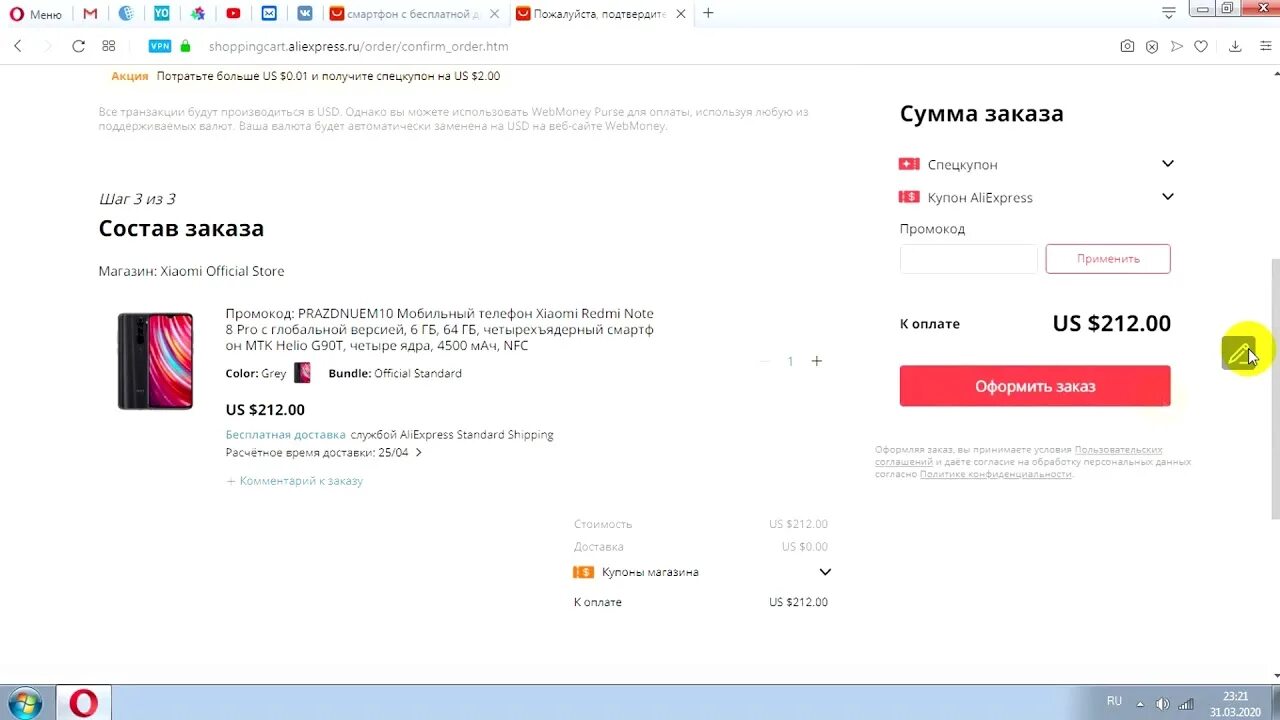Switch to the pinned teal YO tab

161,14
